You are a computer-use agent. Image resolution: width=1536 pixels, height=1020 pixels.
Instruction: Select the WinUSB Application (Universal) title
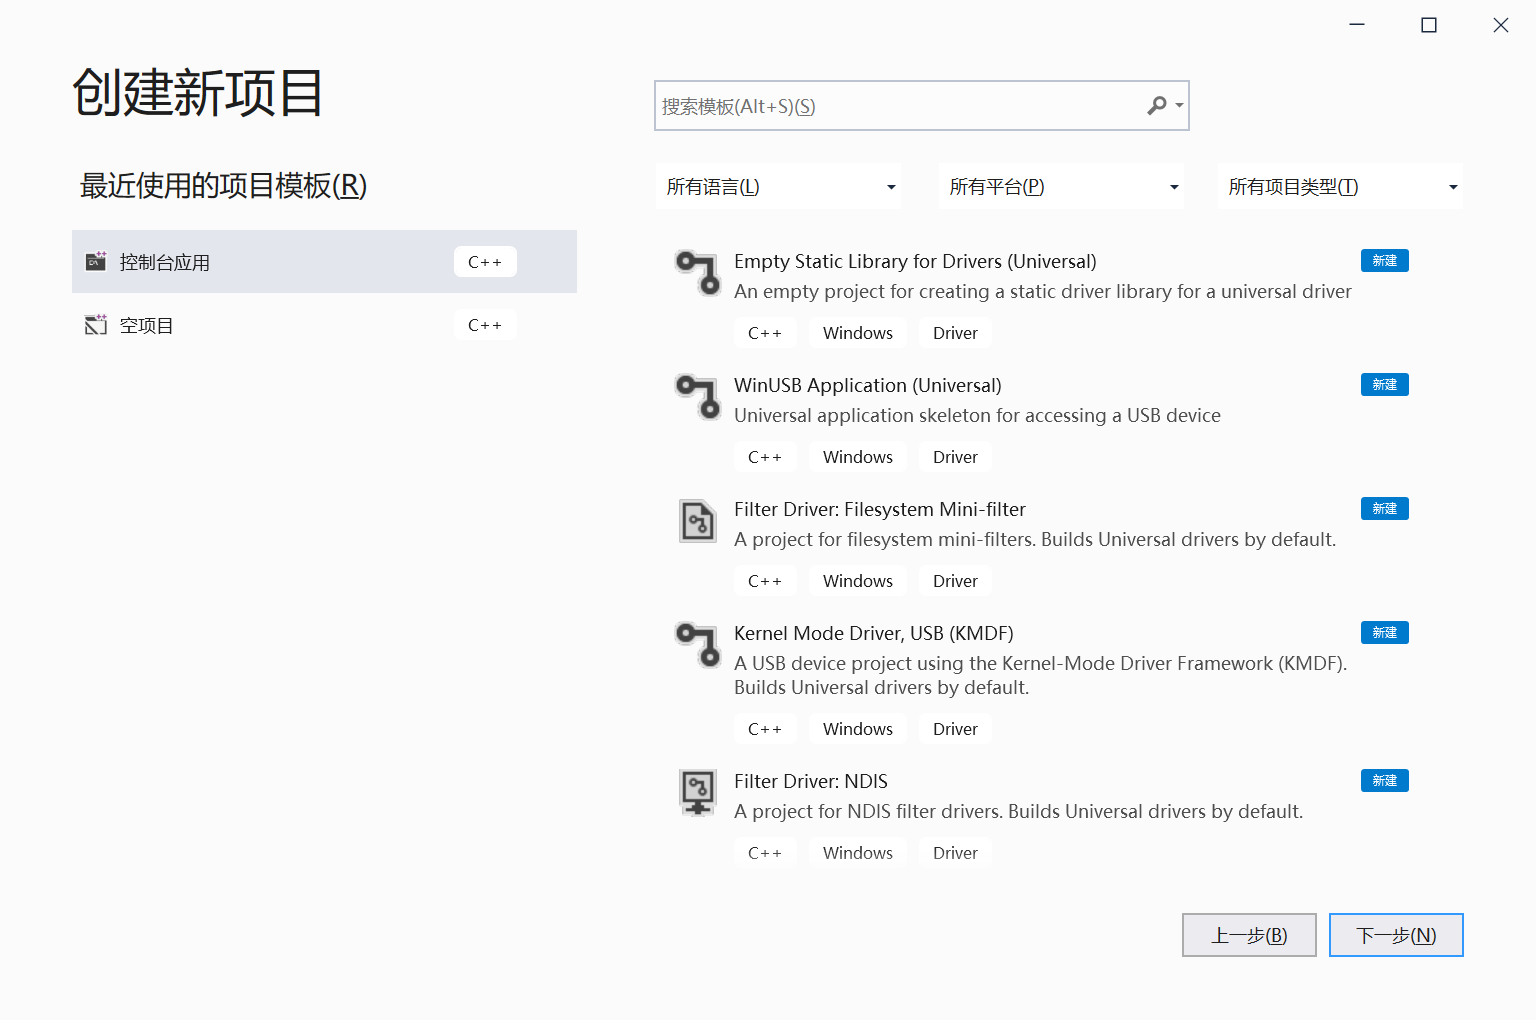[867, 385]
